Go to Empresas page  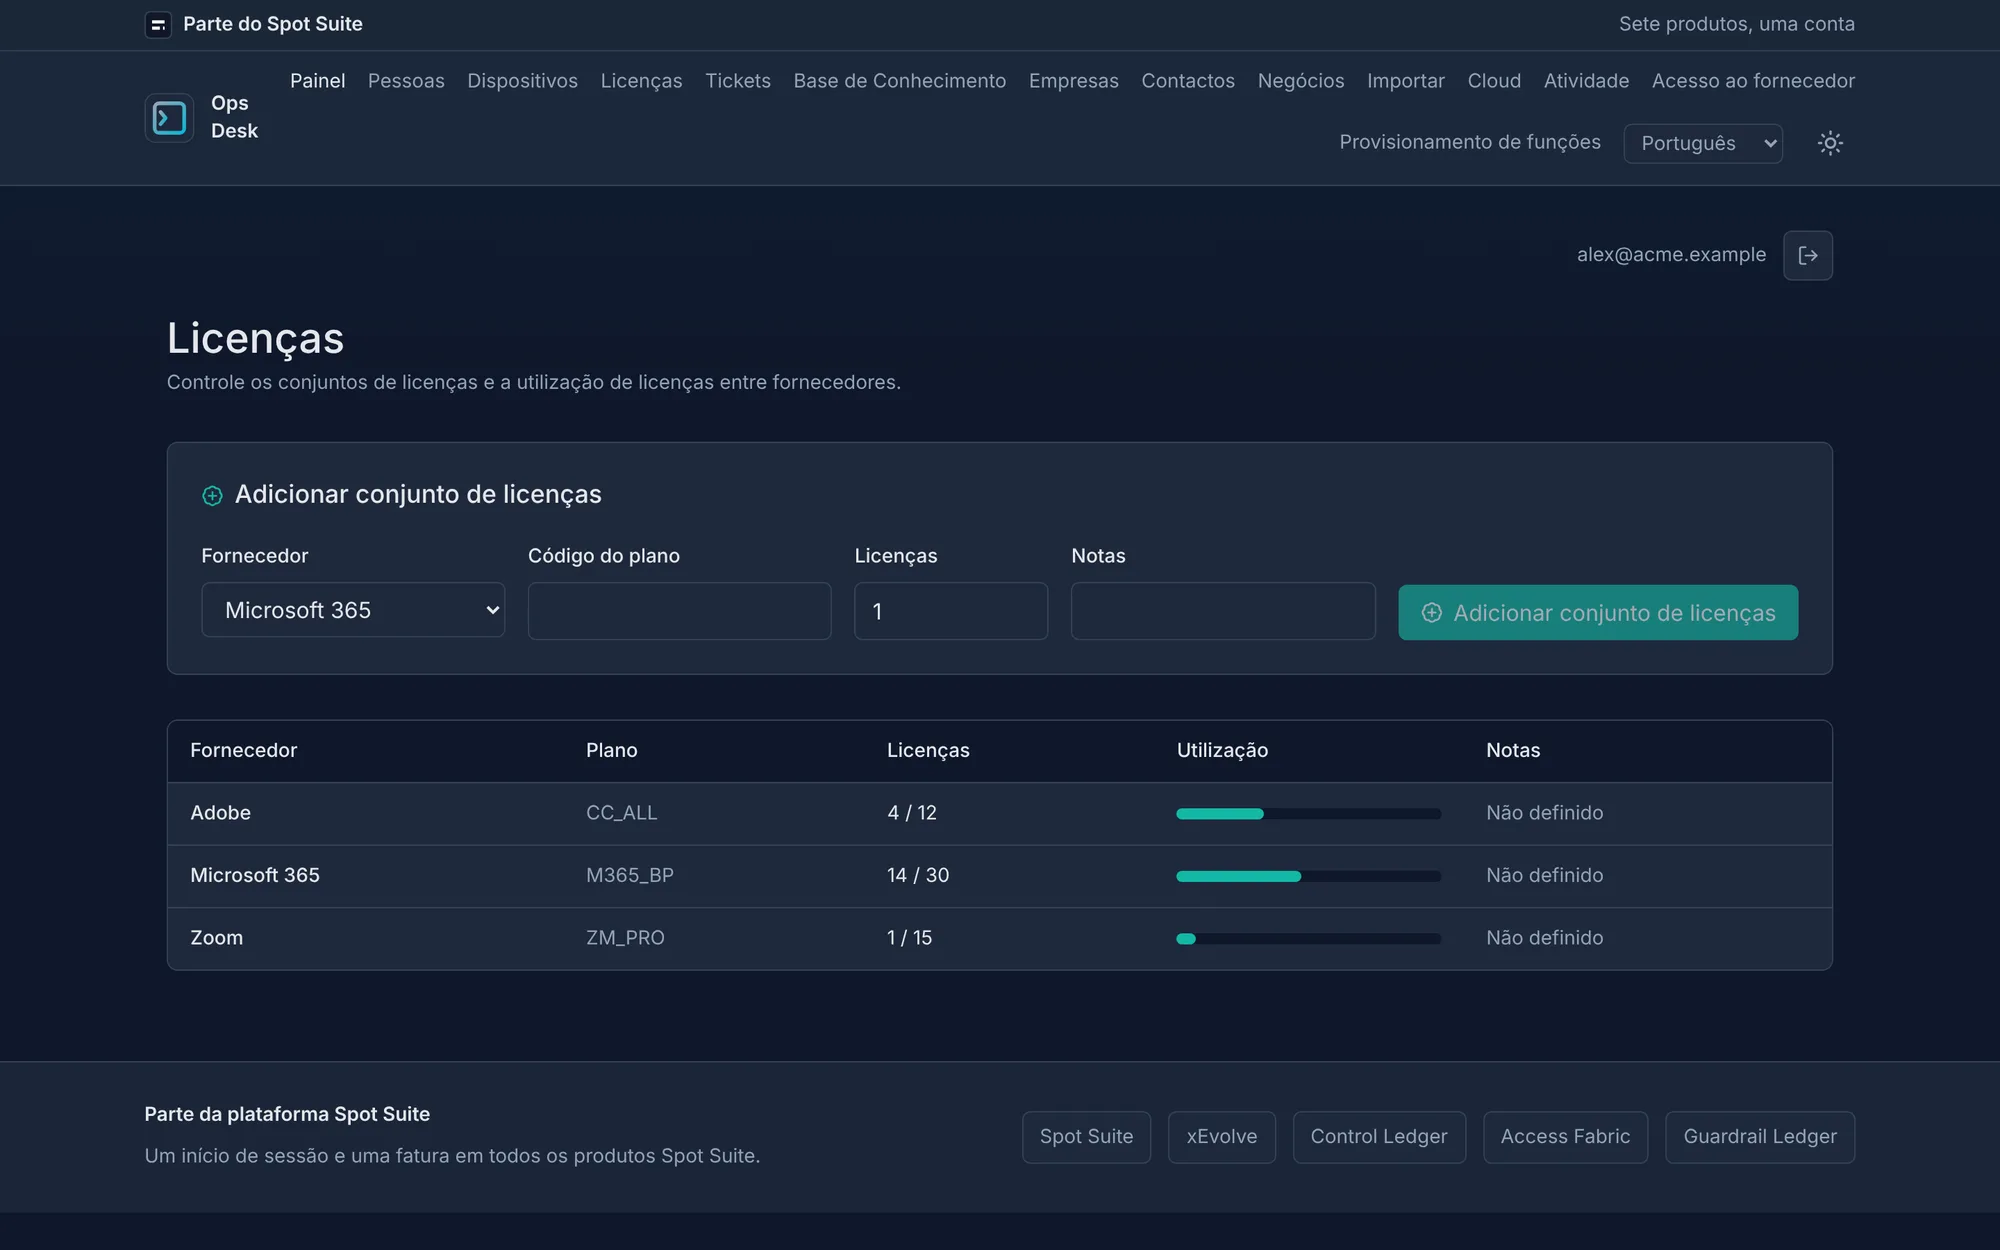pyautogui.click(x=1074, y=81)
